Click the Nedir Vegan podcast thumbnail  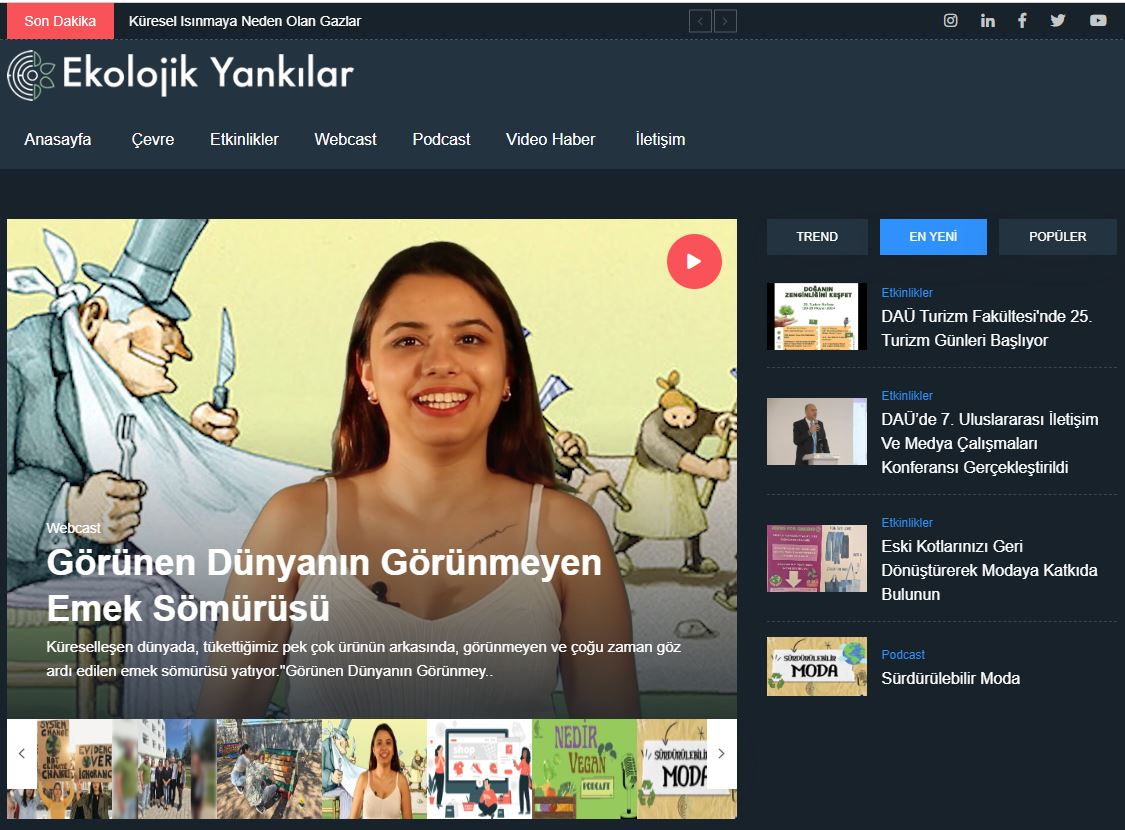[x=584, y=768]
